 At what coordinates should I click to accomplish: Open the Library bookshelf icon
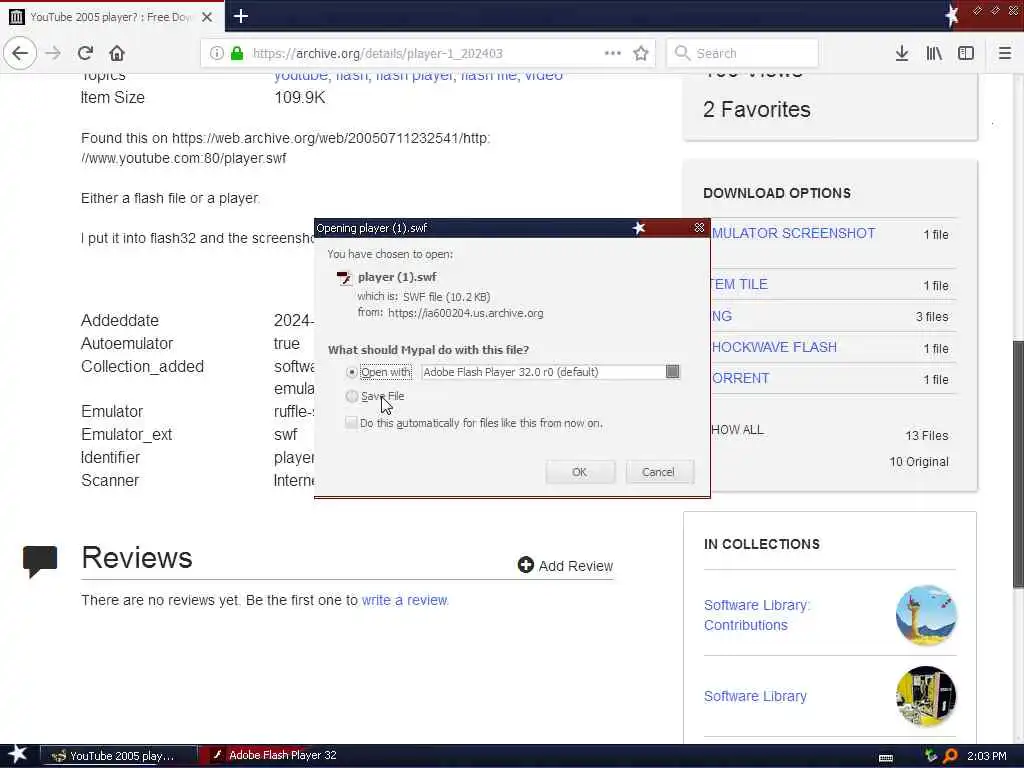[934, 53]
